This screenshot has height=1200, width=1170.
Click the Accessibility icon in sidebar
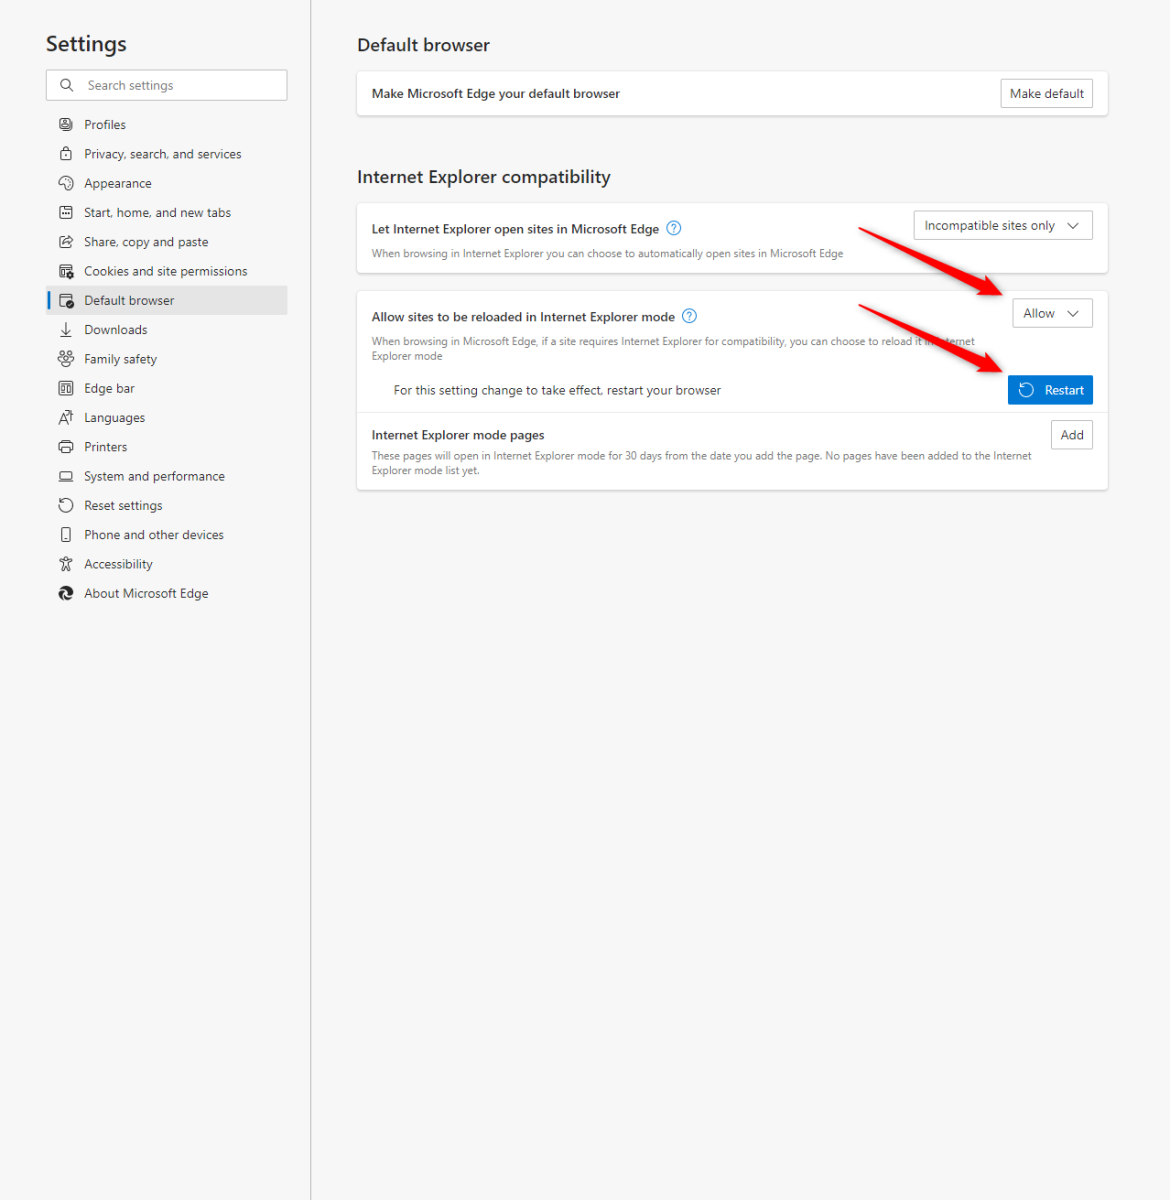tap(66, 564)
